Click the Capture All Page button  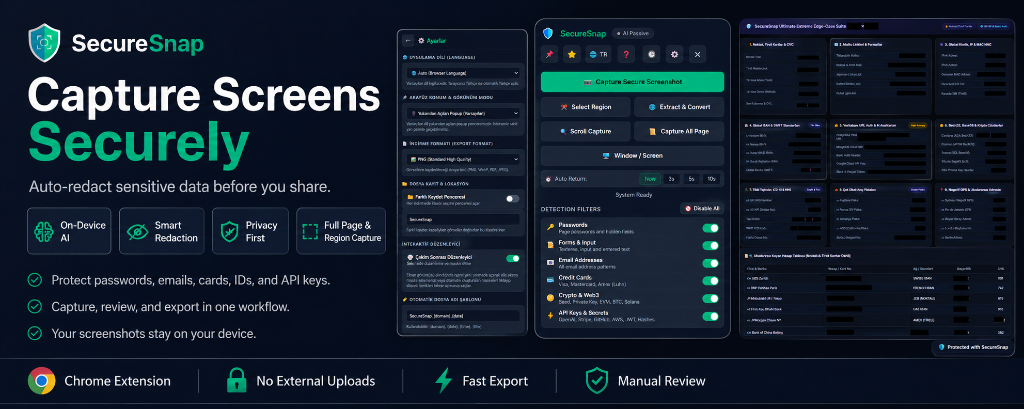(679, 131)
